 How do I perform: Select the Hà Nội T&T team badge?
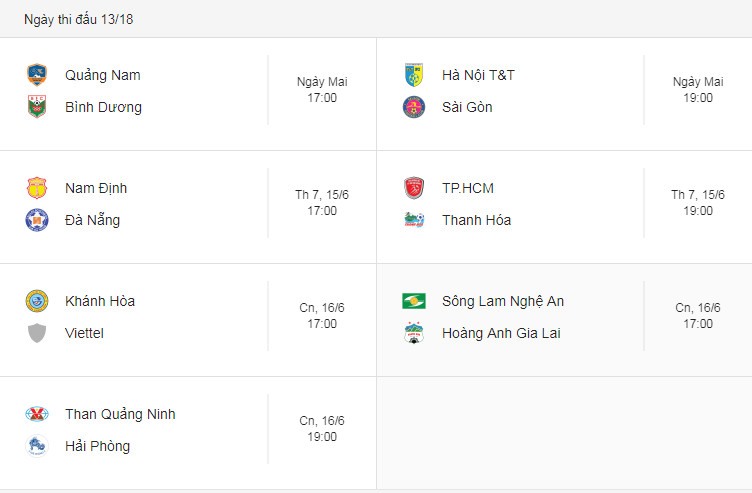[x=413, y=75]
